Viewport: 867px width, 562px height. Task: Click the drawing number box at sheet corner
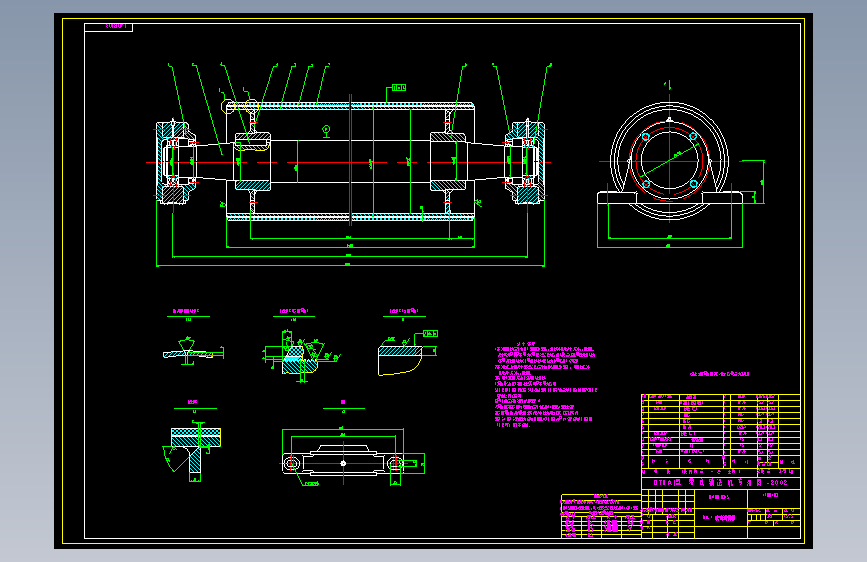tap(108, 27)
